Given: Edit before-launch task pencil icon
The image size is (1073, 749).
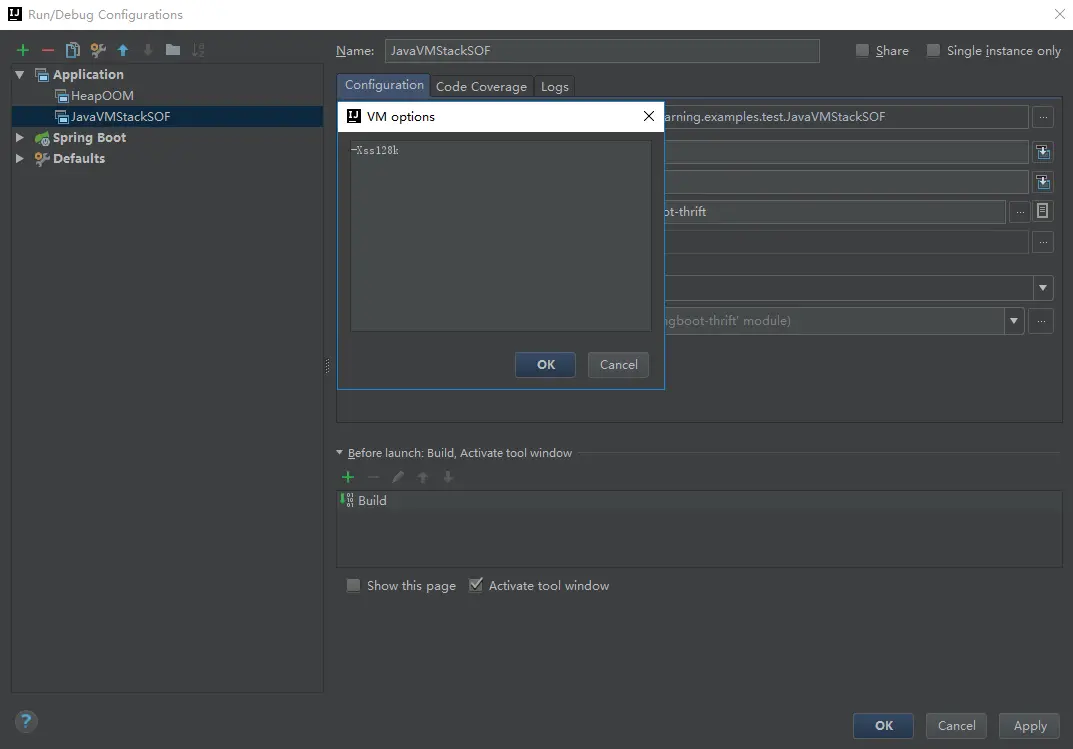Looking at the screenshot, I should [x=398, y=477].
